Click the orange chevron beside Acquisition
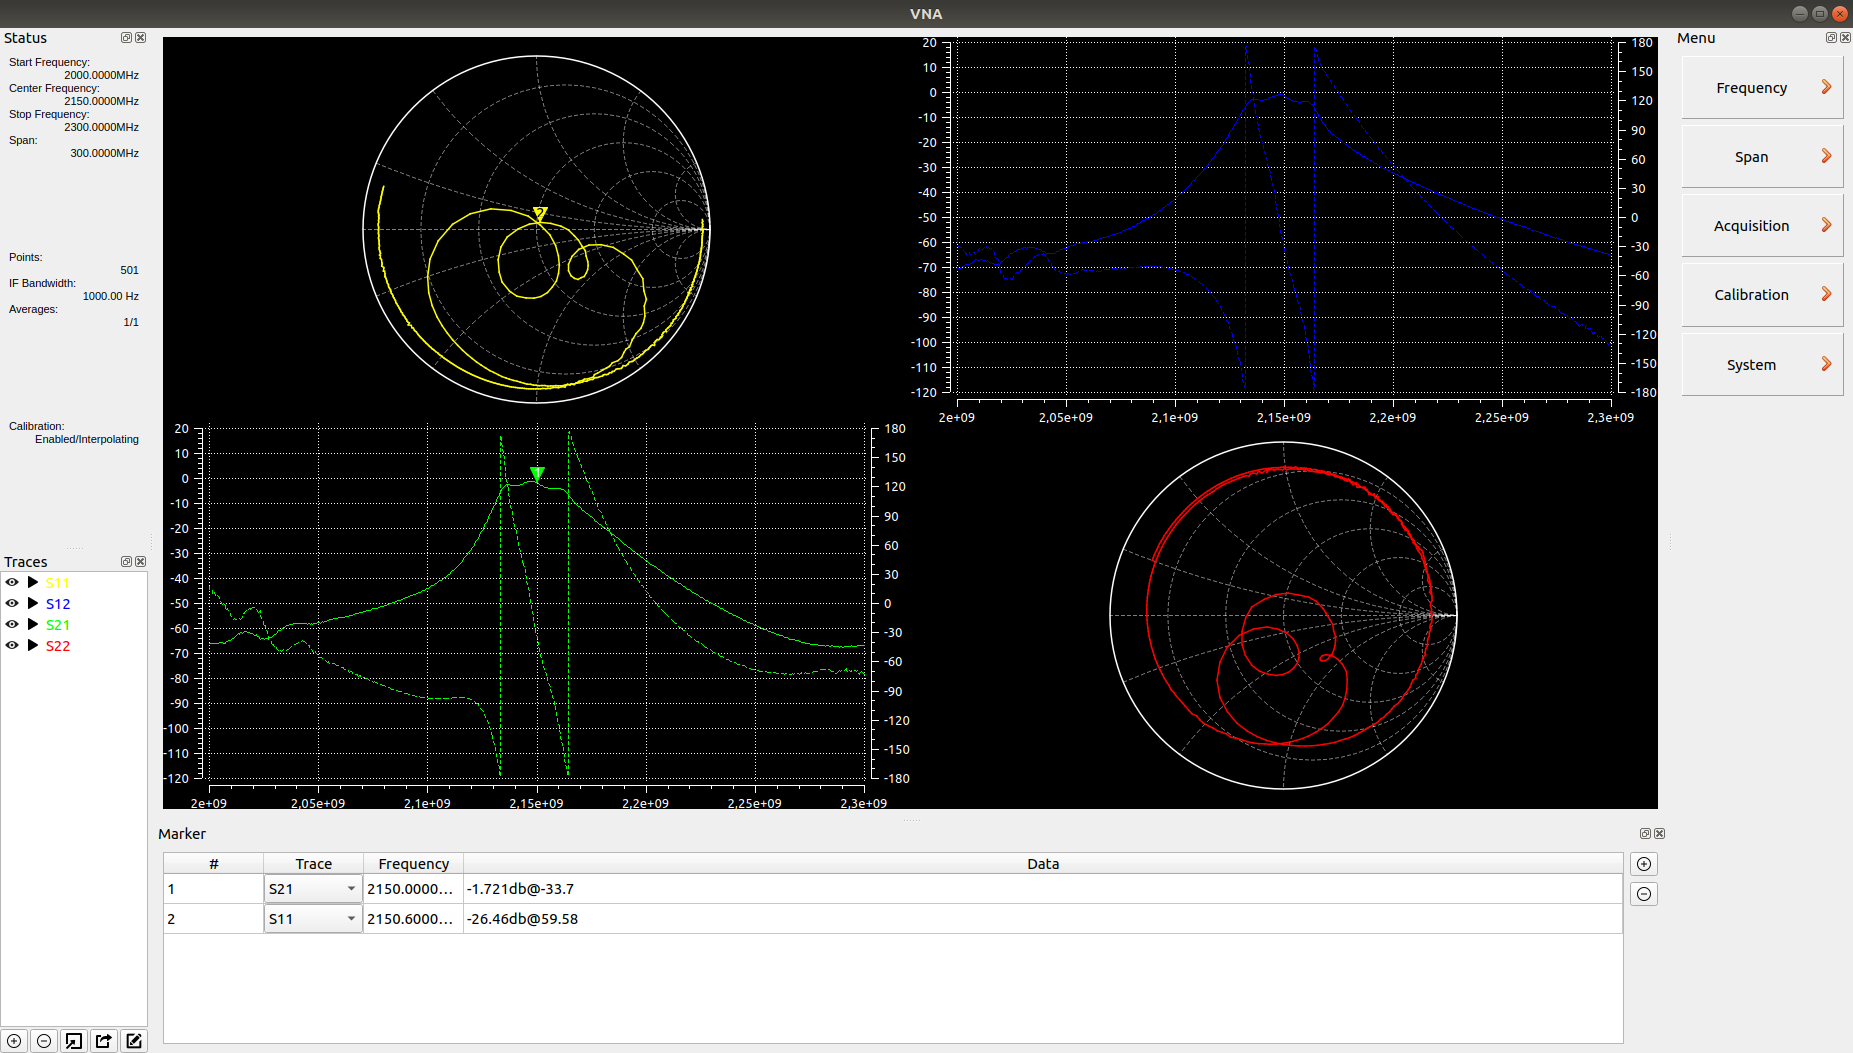 point(1826,225)
